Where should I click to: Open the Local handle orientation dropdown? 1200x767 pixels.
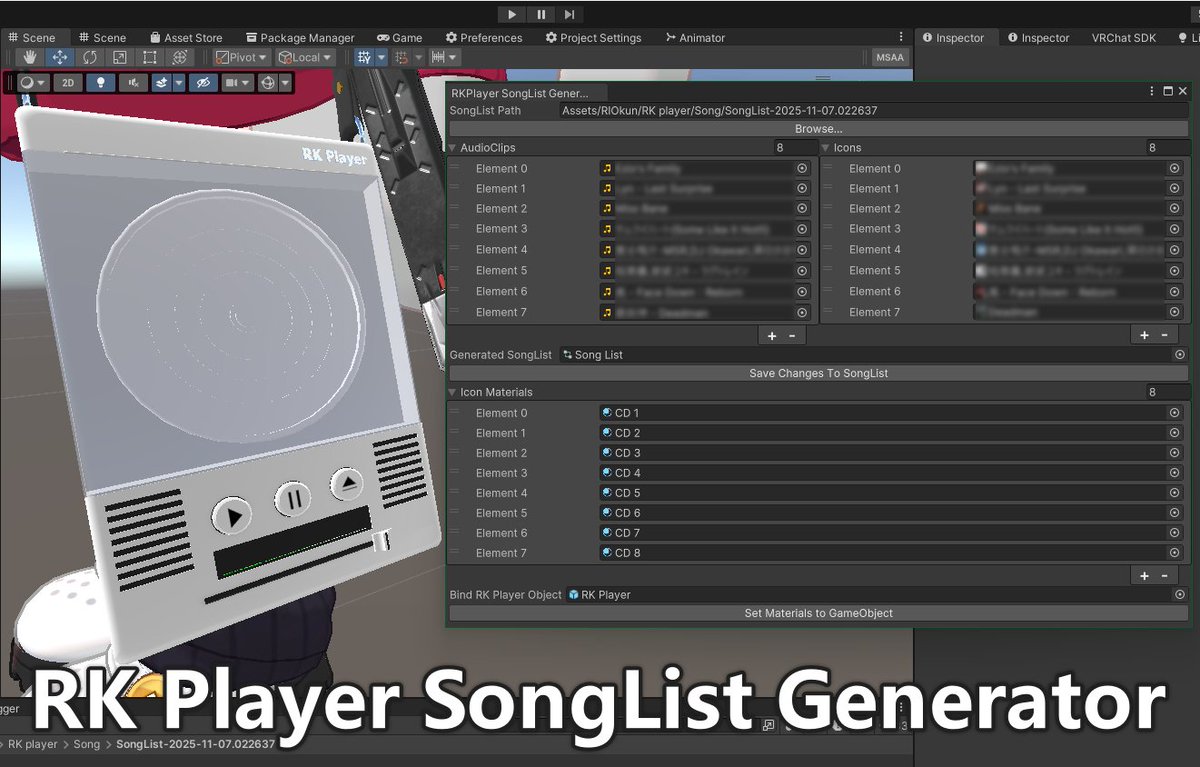pyautogui.click(x=305, y=57)
